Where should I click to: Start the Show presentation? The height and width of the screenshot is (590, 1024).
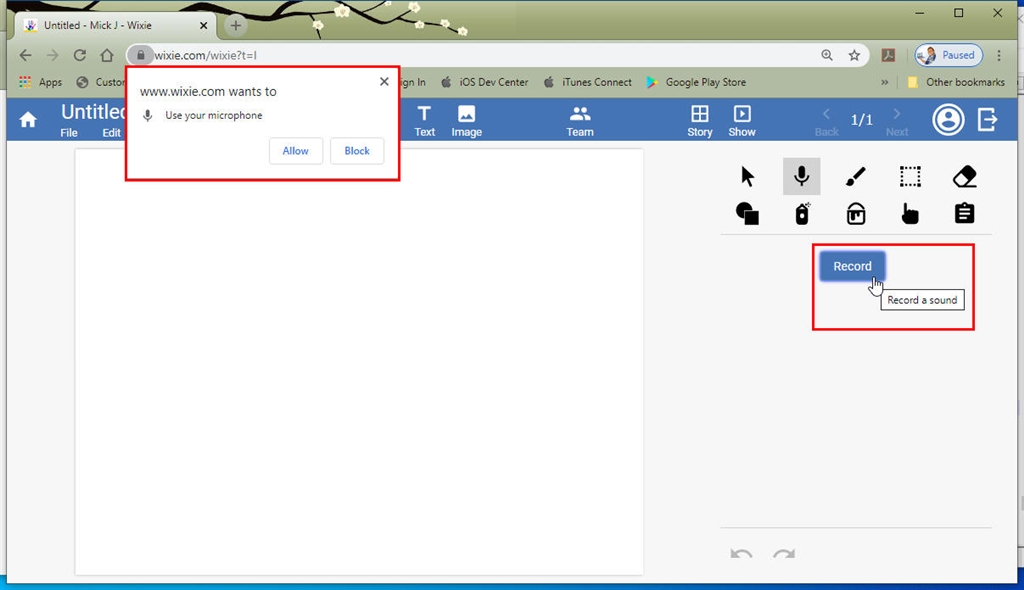click(x=742, y=122)
